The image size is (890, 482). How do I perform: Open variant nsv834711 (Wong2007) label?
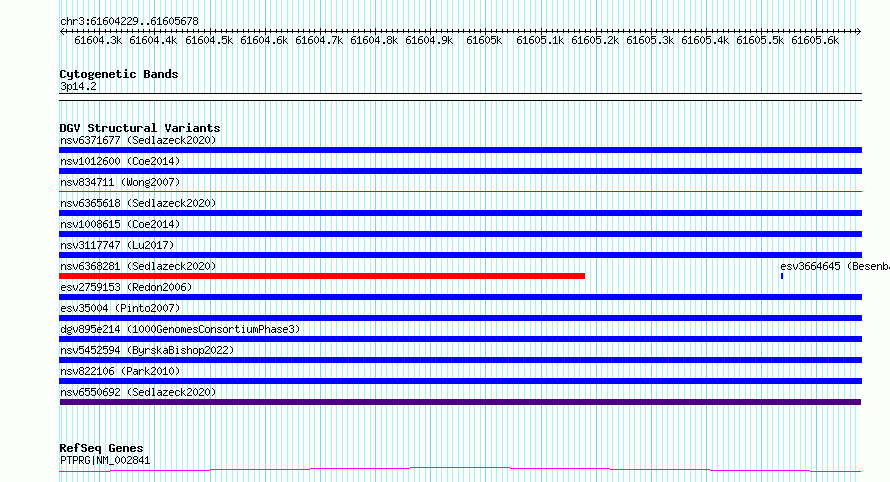(x=120, y=182)
